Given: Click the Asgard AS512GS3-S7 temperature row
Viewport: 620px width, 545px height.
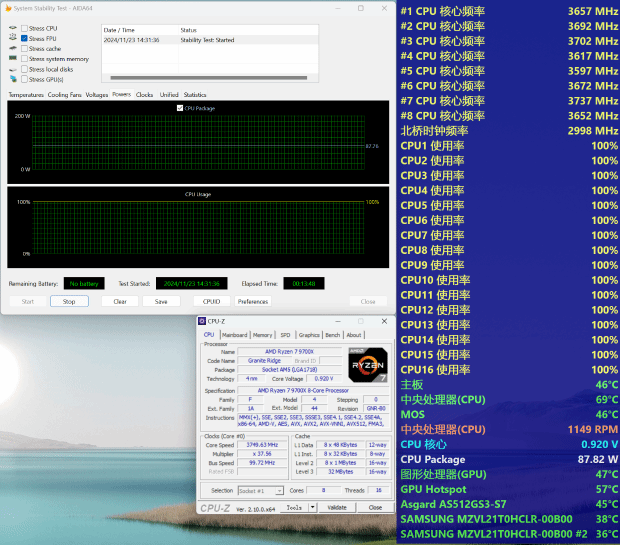Looking at the screenshot, I should [x=508, y=504].
